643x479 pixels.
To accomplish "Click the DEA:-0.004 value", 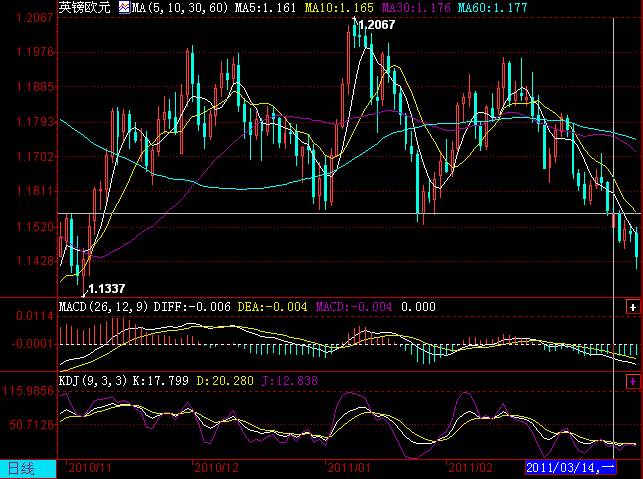I will pos(272,307).
